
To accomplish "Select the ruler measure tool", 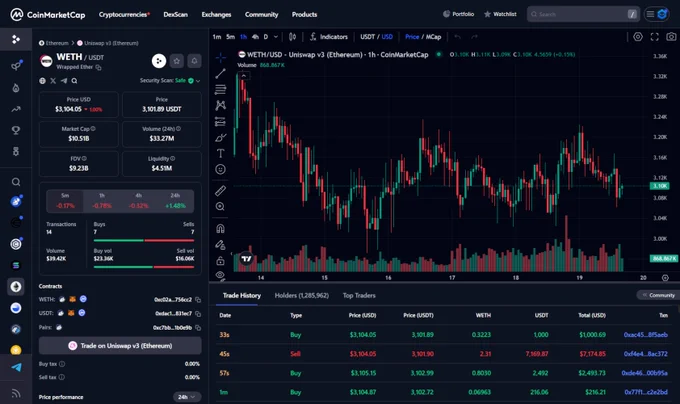I will coord(220,190).
